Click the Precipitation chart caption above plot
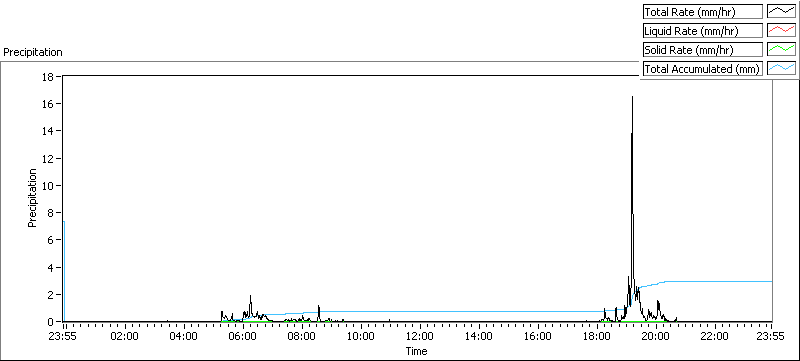This screenshot has width=800, height=361. point(33,52)
